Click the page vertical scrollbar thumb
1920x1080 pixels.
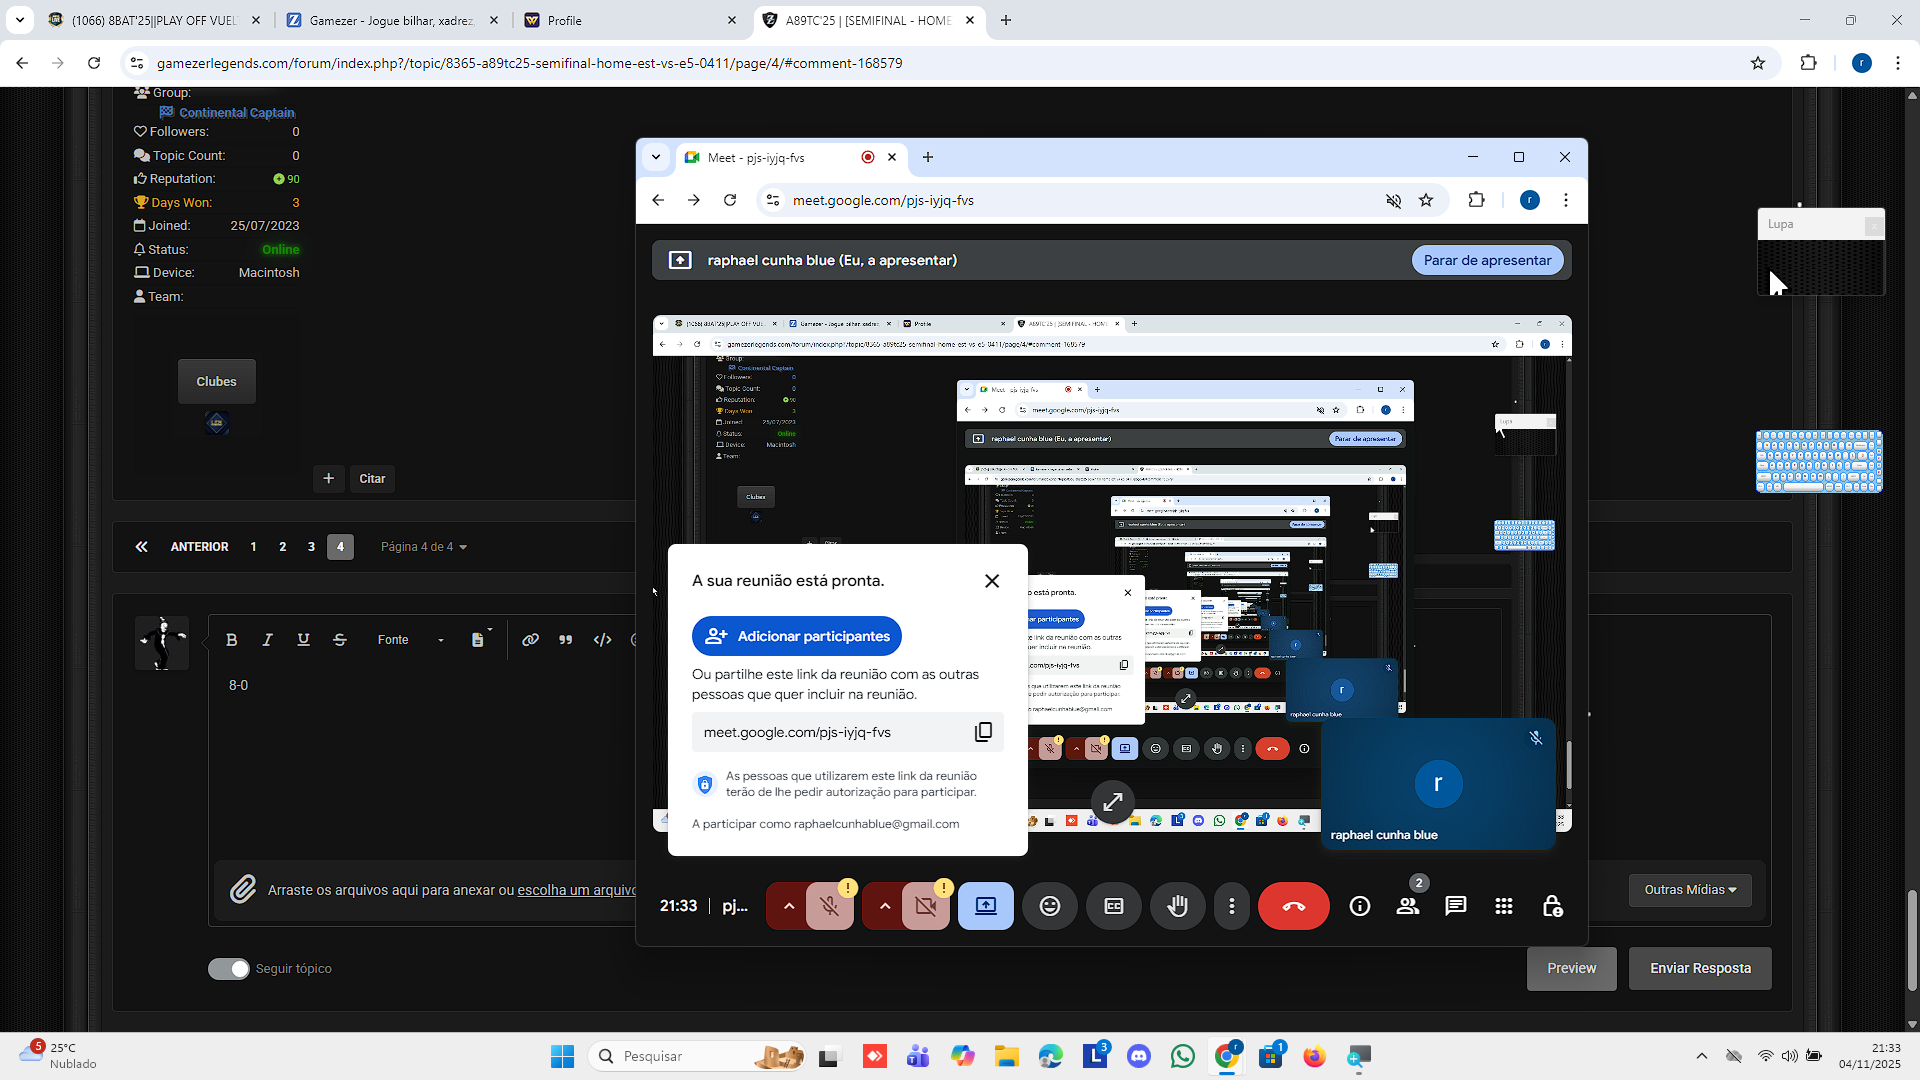[x=1912, y=940]
